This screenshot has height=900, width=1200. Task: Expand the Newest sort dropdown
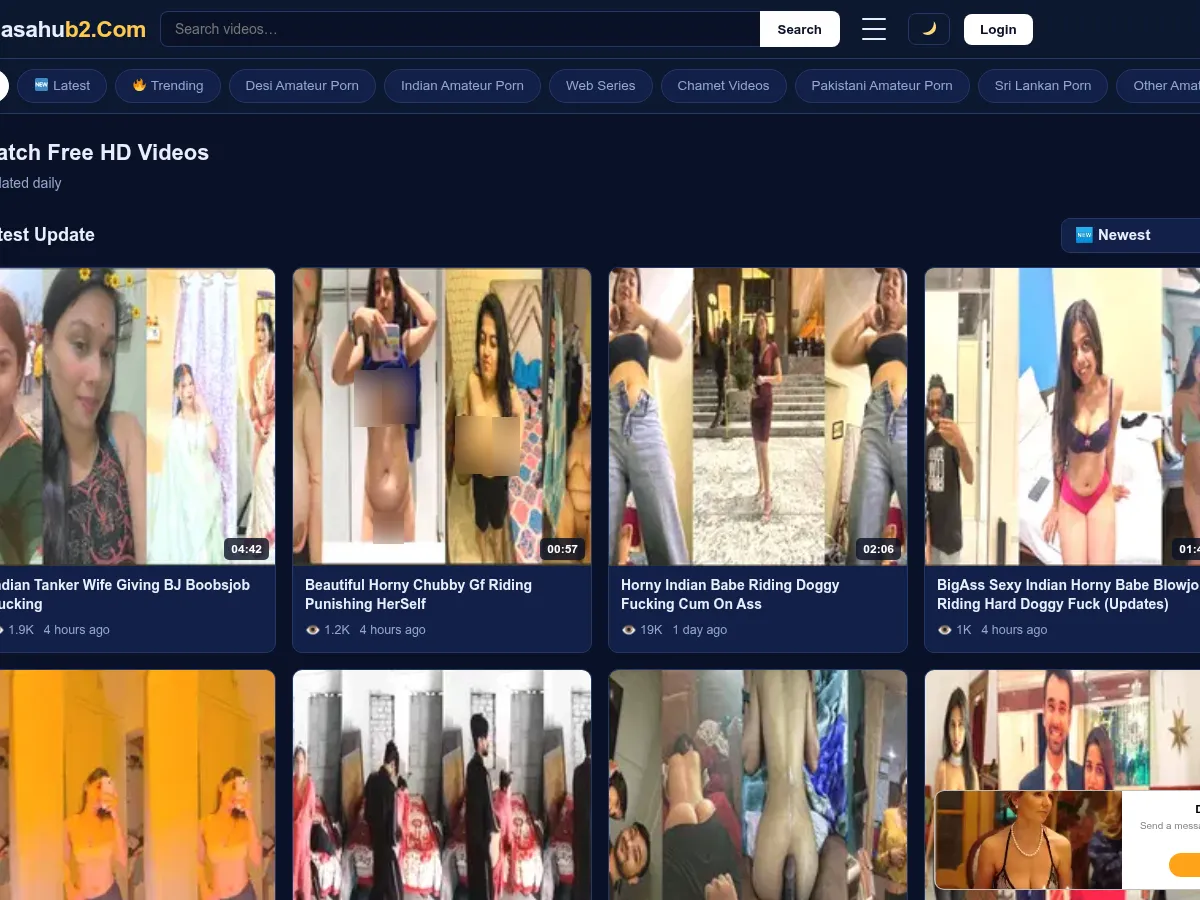tap(1130, 235)
